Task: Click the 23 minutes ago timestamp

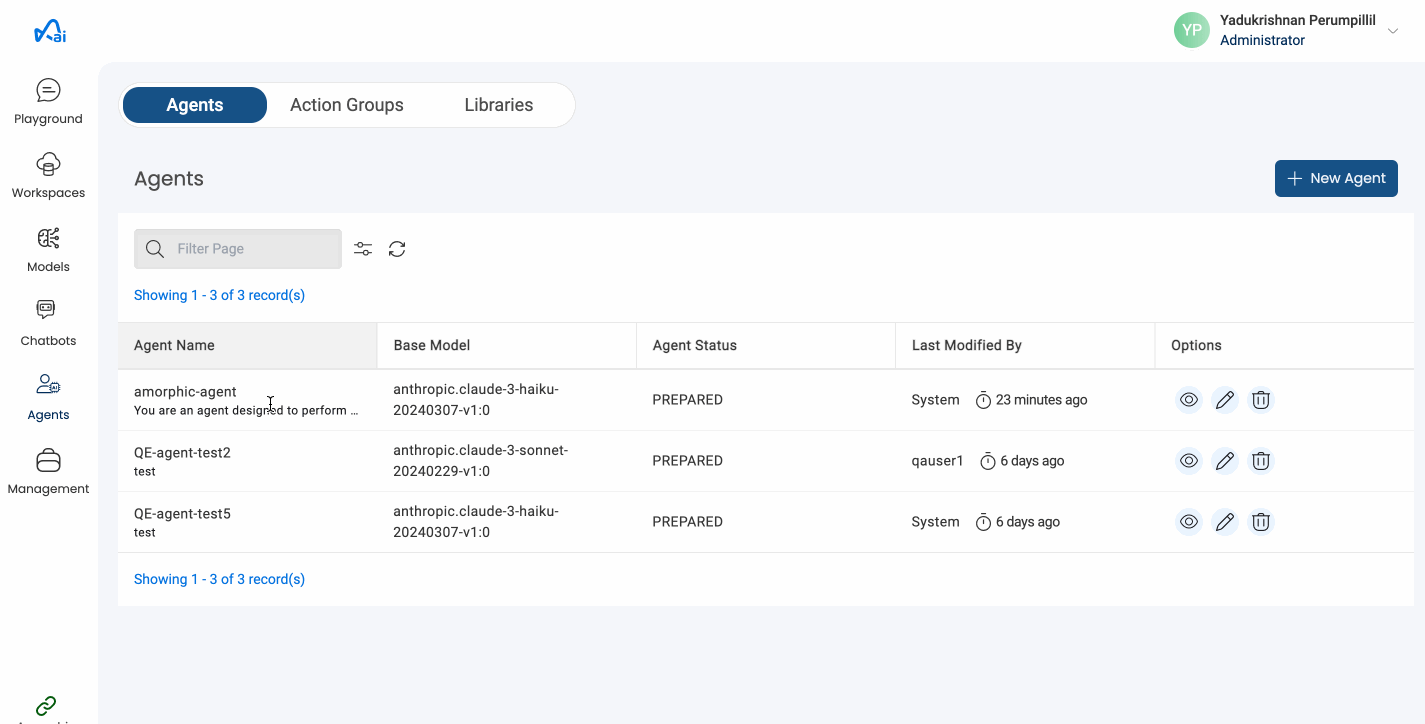Action: pyautogui.click(x=1041, y=400)
